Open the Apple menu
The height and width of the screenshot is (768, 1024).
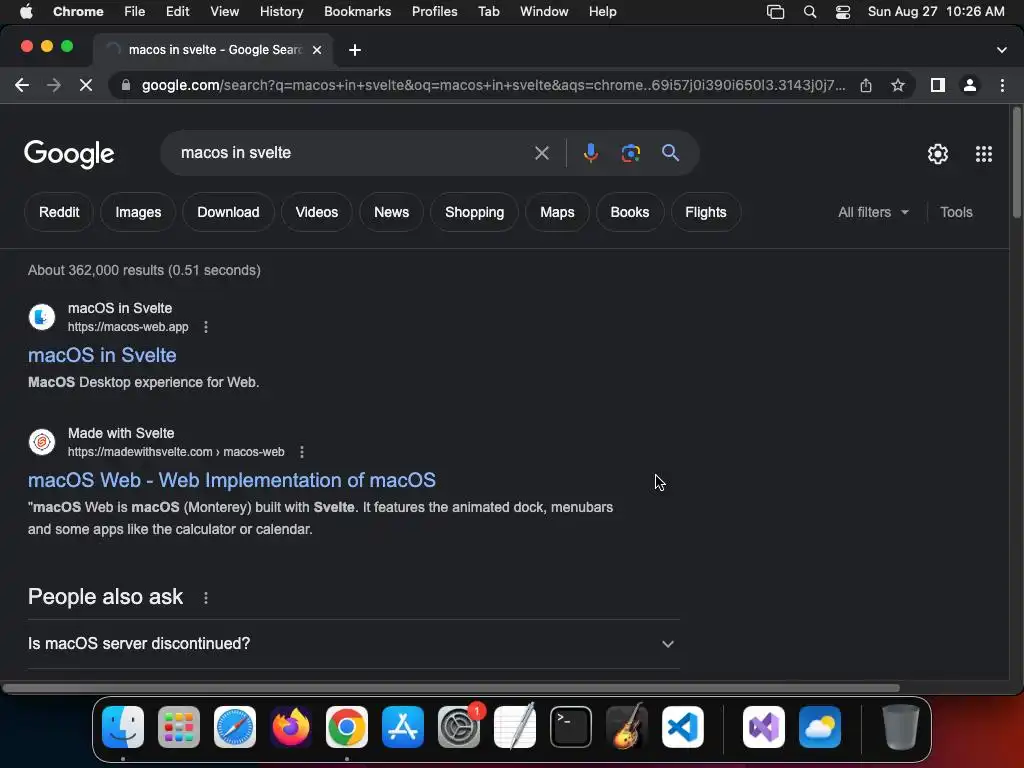[26, 12]
